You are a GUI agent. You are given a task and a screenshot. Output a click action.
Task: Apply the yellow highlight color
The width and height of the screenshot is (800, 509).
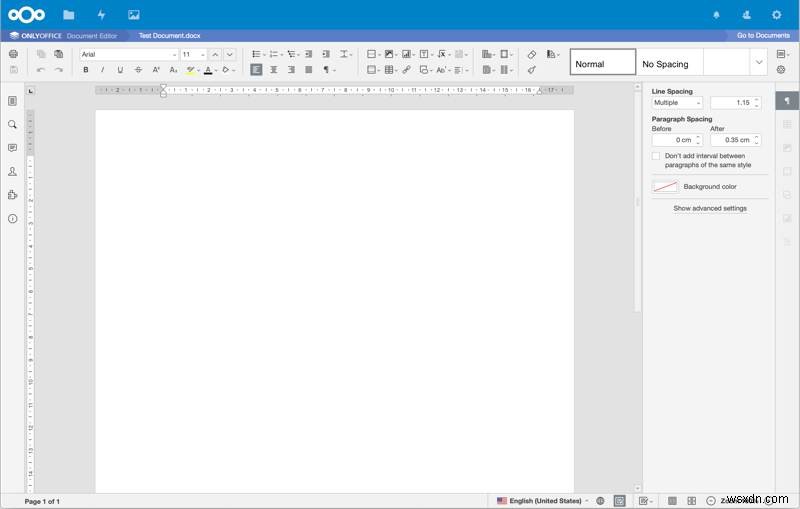pos(191,70)
